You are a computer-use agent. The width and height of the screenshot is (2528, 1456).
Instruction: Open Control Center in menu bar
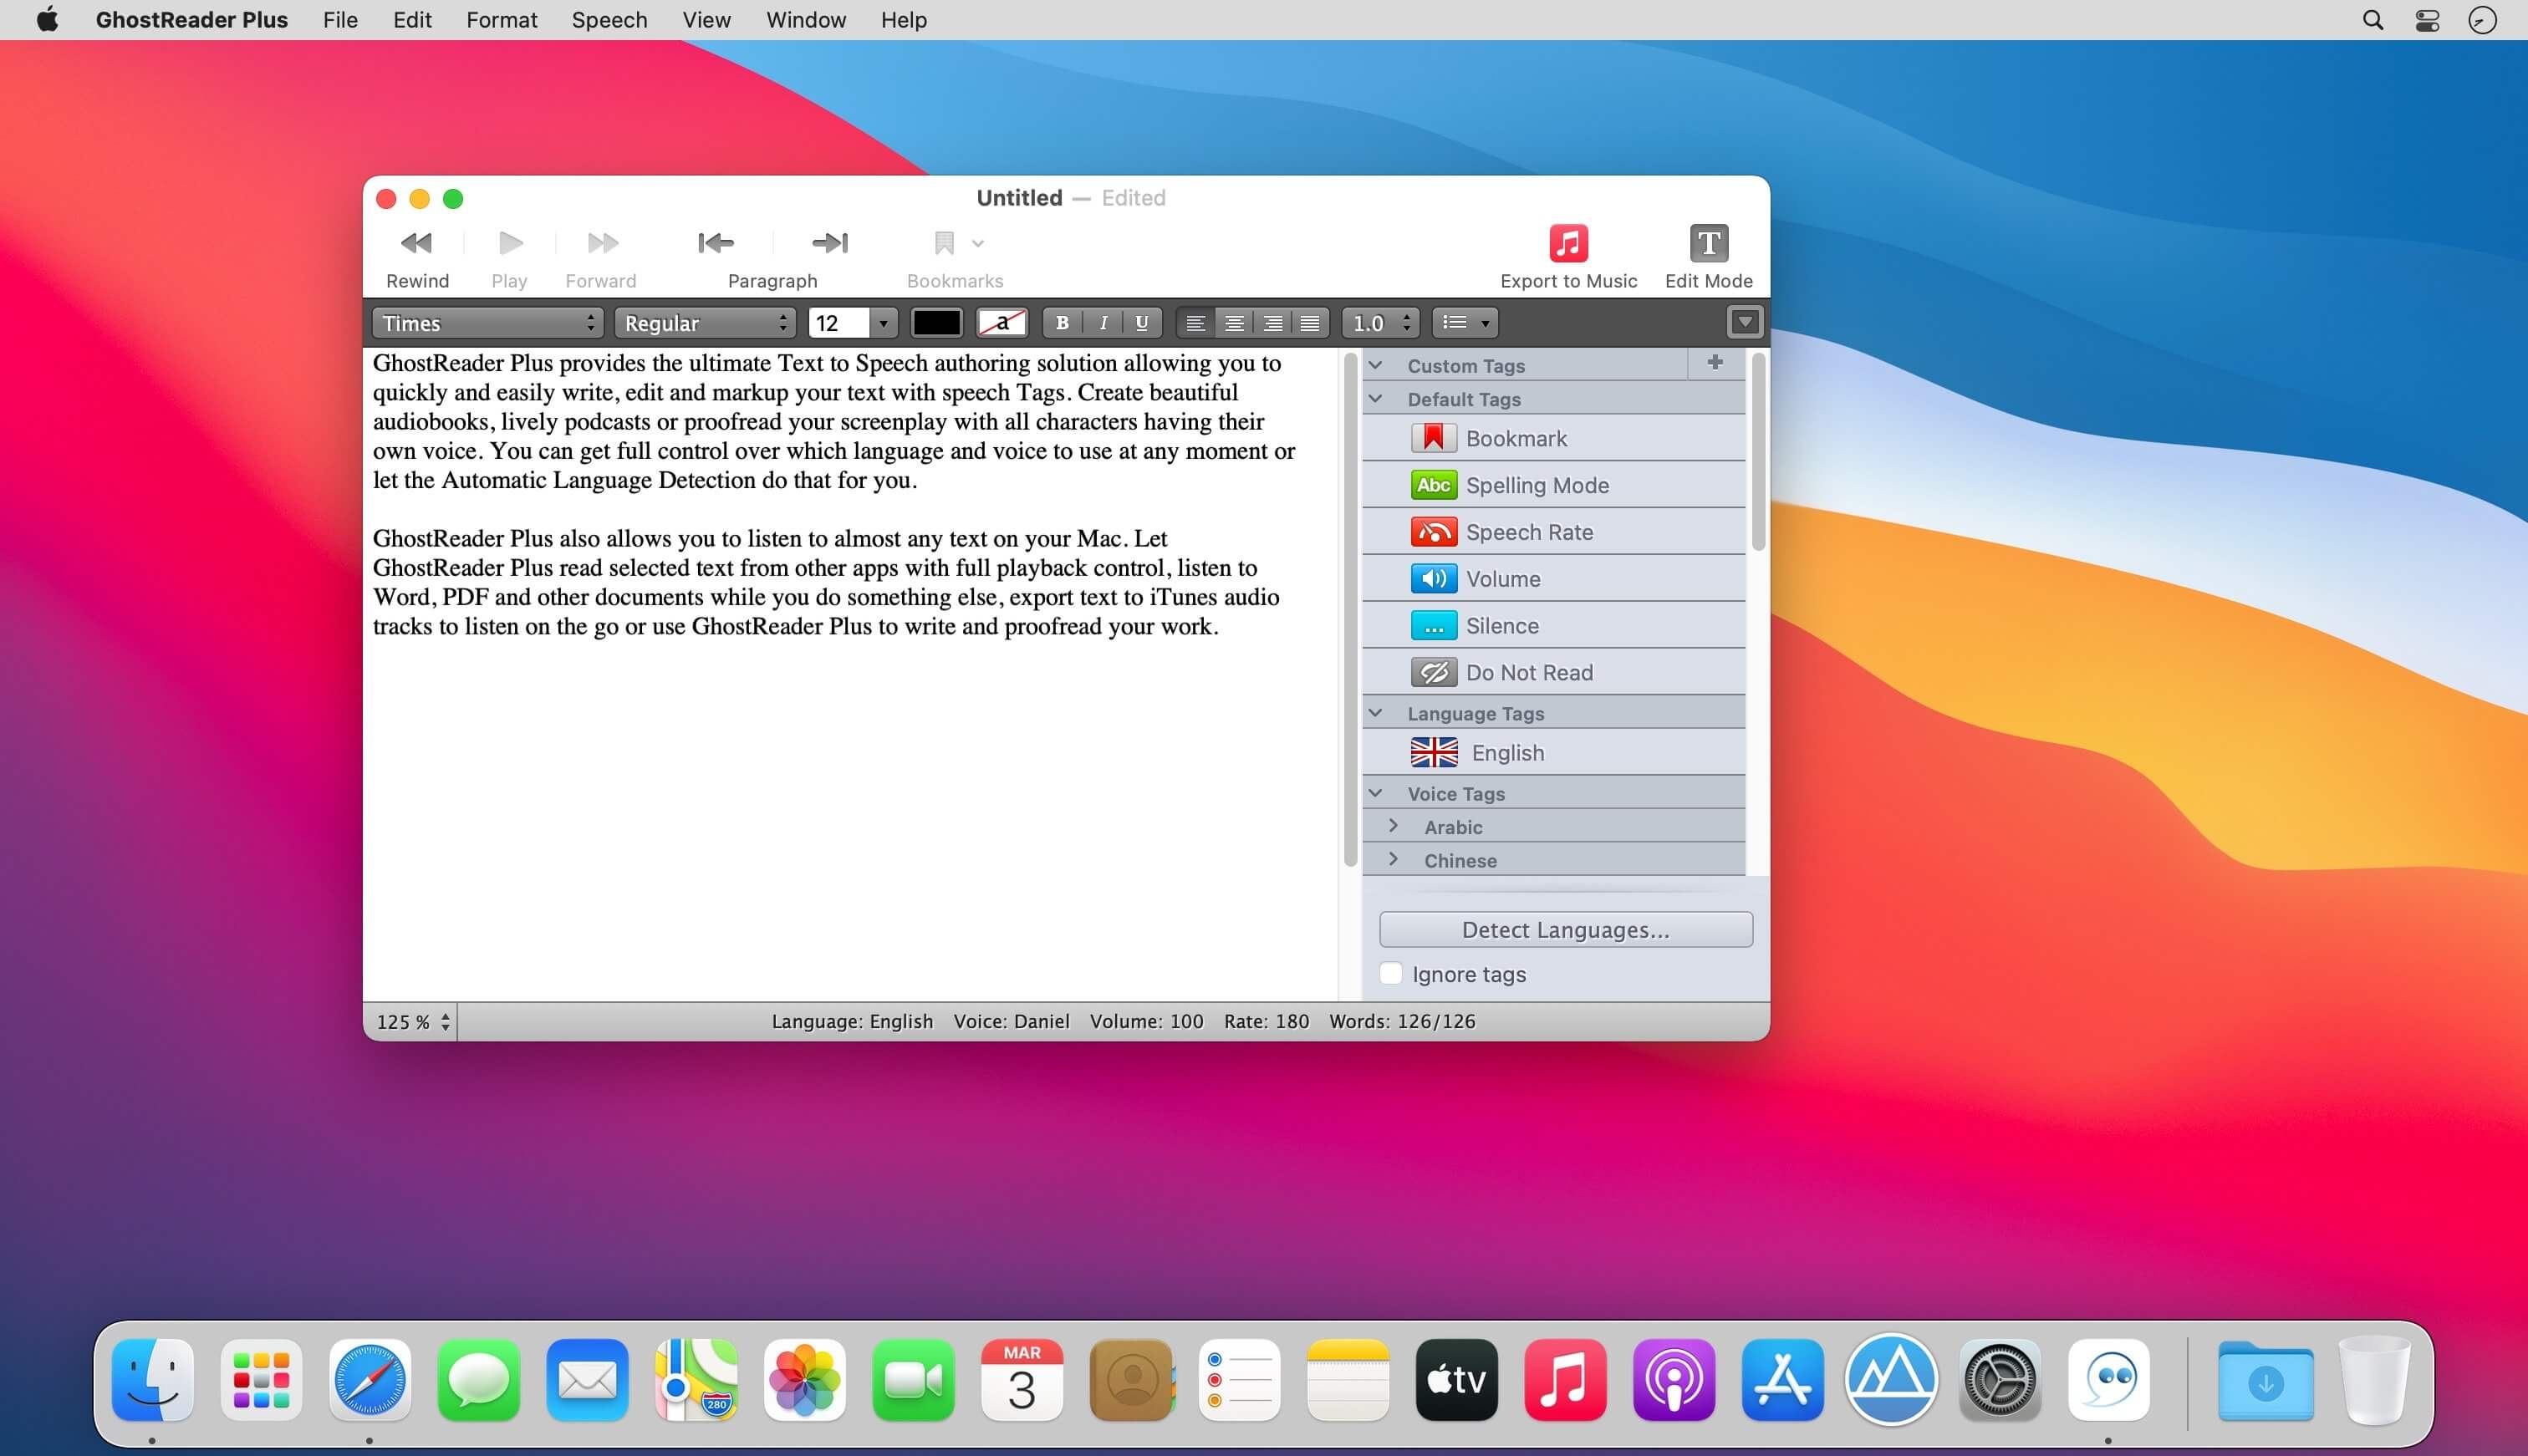click(x=2427, y=20)
